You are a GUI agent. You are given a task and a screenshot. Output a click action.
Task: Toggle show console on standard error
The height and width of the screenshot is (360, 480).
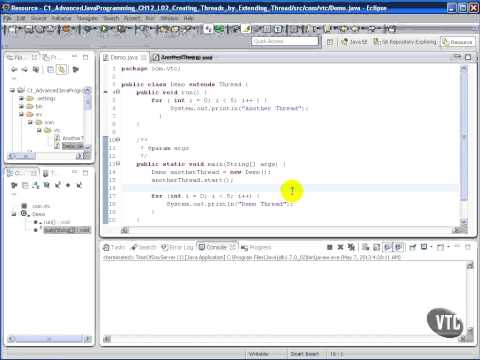(x=398, y=247)
